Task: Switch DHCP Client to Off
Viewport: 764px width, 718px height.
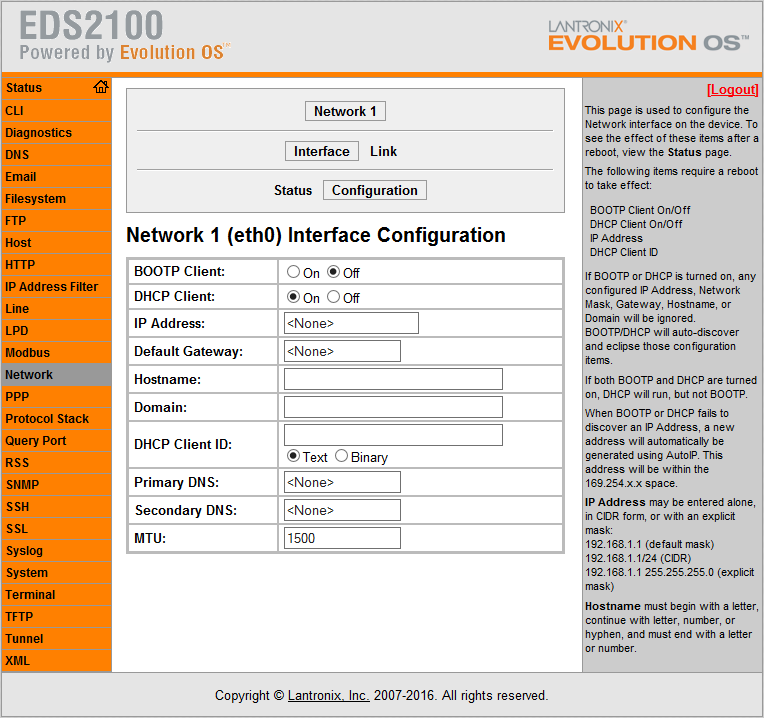Action: tap(333, 297)
